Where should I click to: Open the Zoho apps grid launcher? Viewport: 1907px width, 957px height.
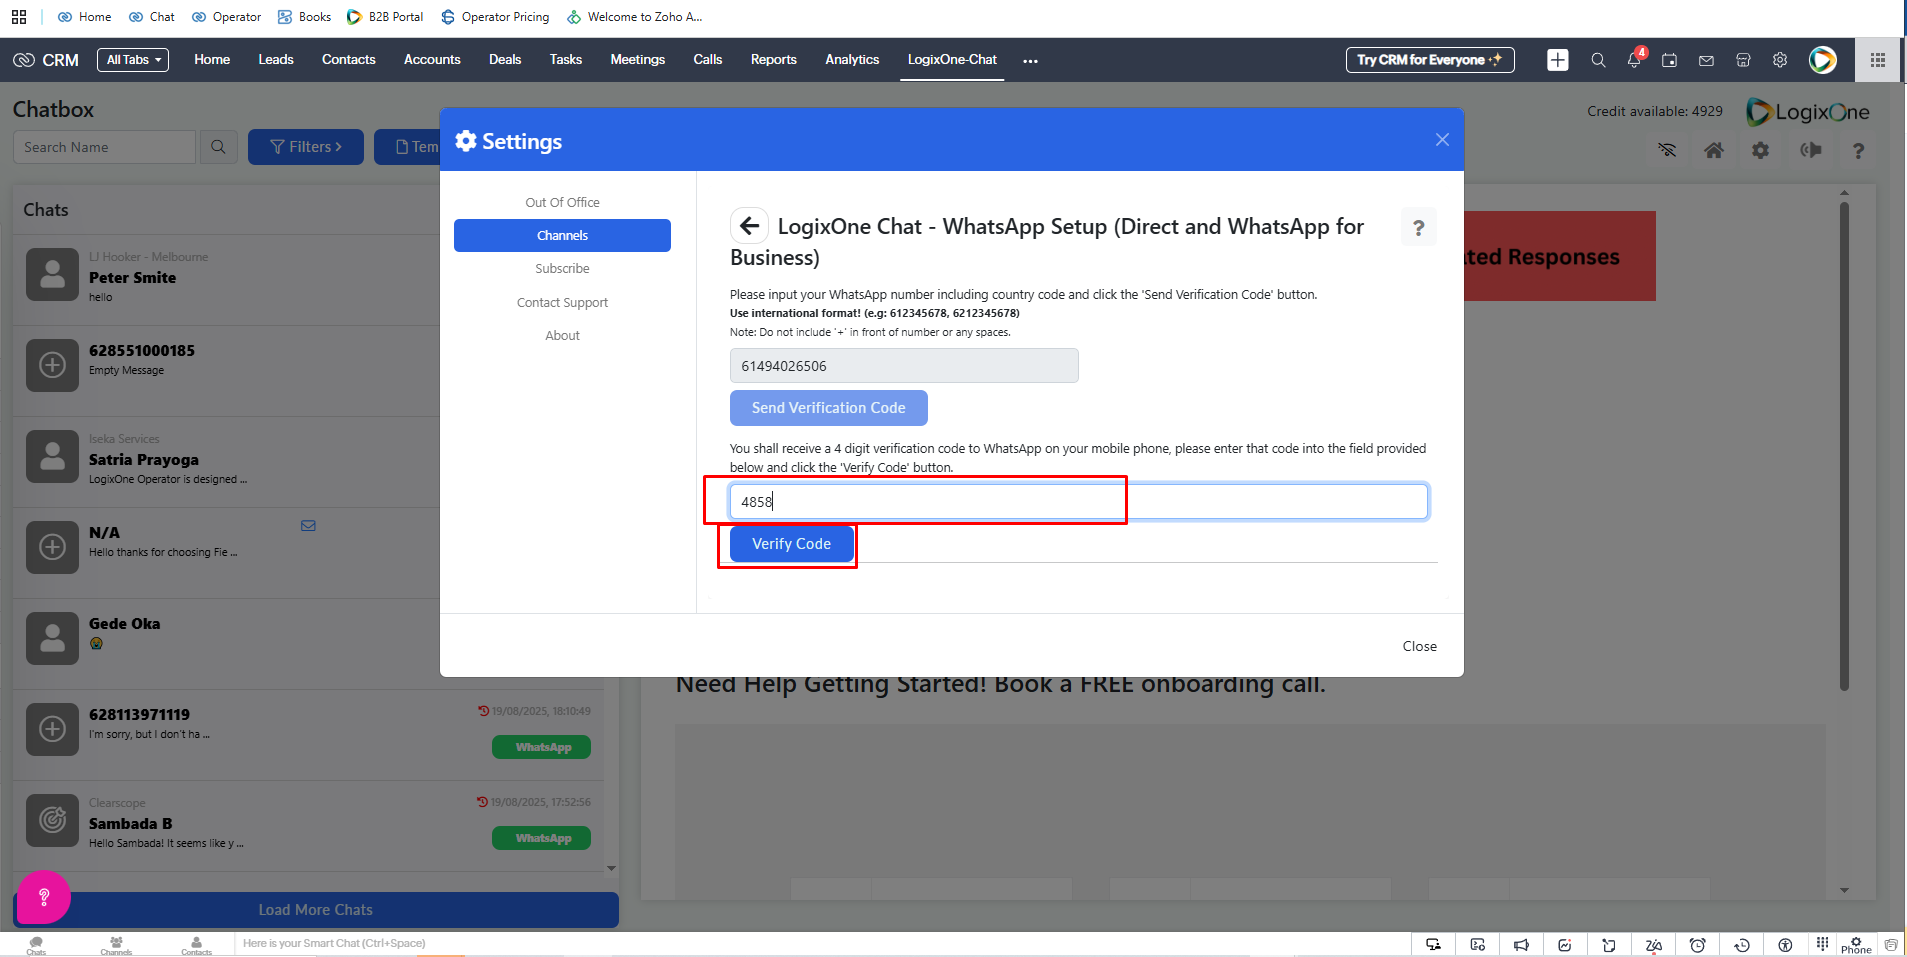[1878, 60]
